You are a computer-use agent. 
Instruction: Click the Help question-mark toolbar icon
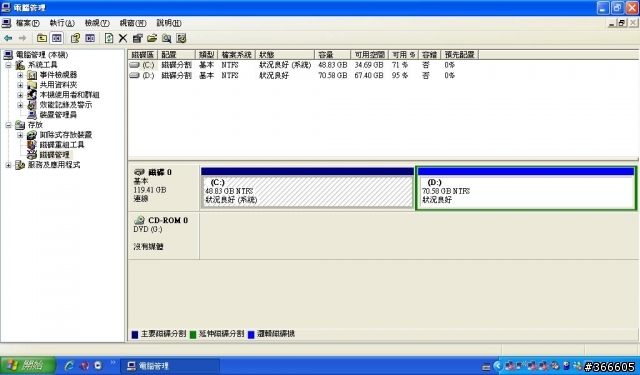tap(75, 38)
